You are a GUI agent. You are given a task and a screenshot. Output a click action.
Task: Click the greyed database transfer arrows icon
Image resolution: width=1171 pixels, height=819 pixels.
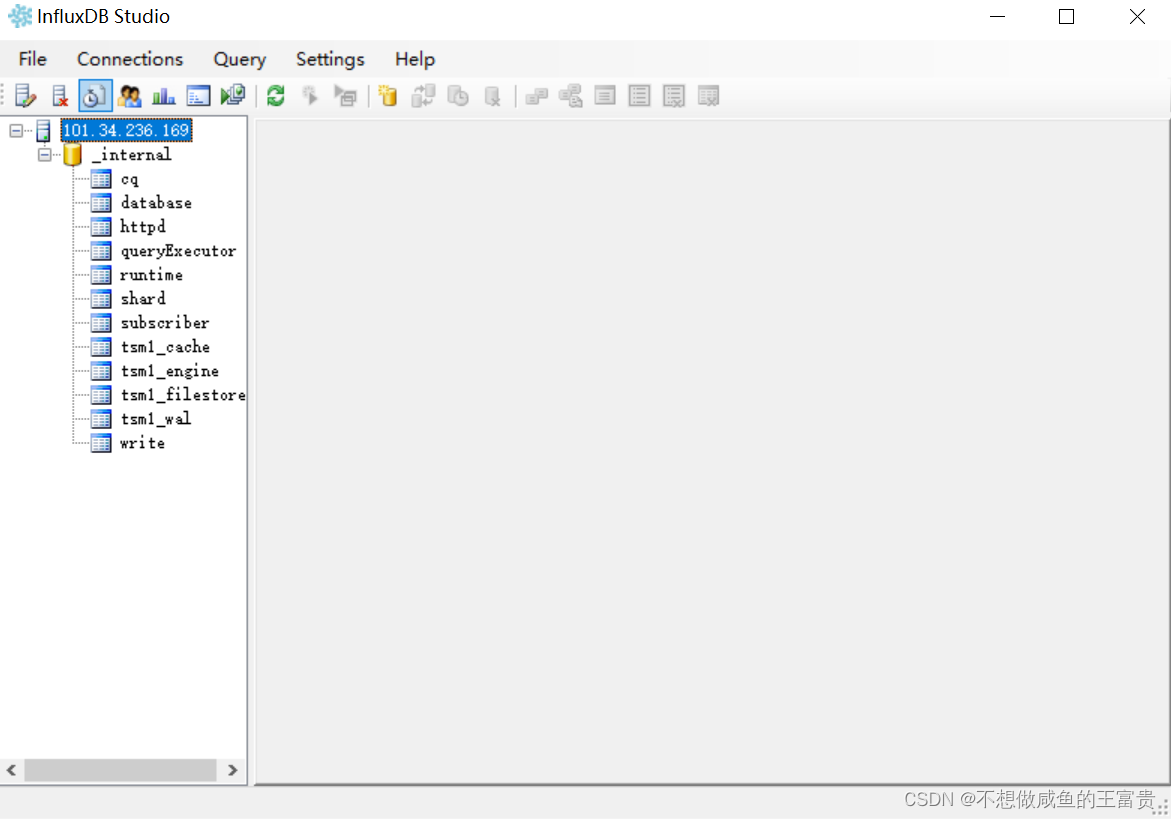pos(423,96)
